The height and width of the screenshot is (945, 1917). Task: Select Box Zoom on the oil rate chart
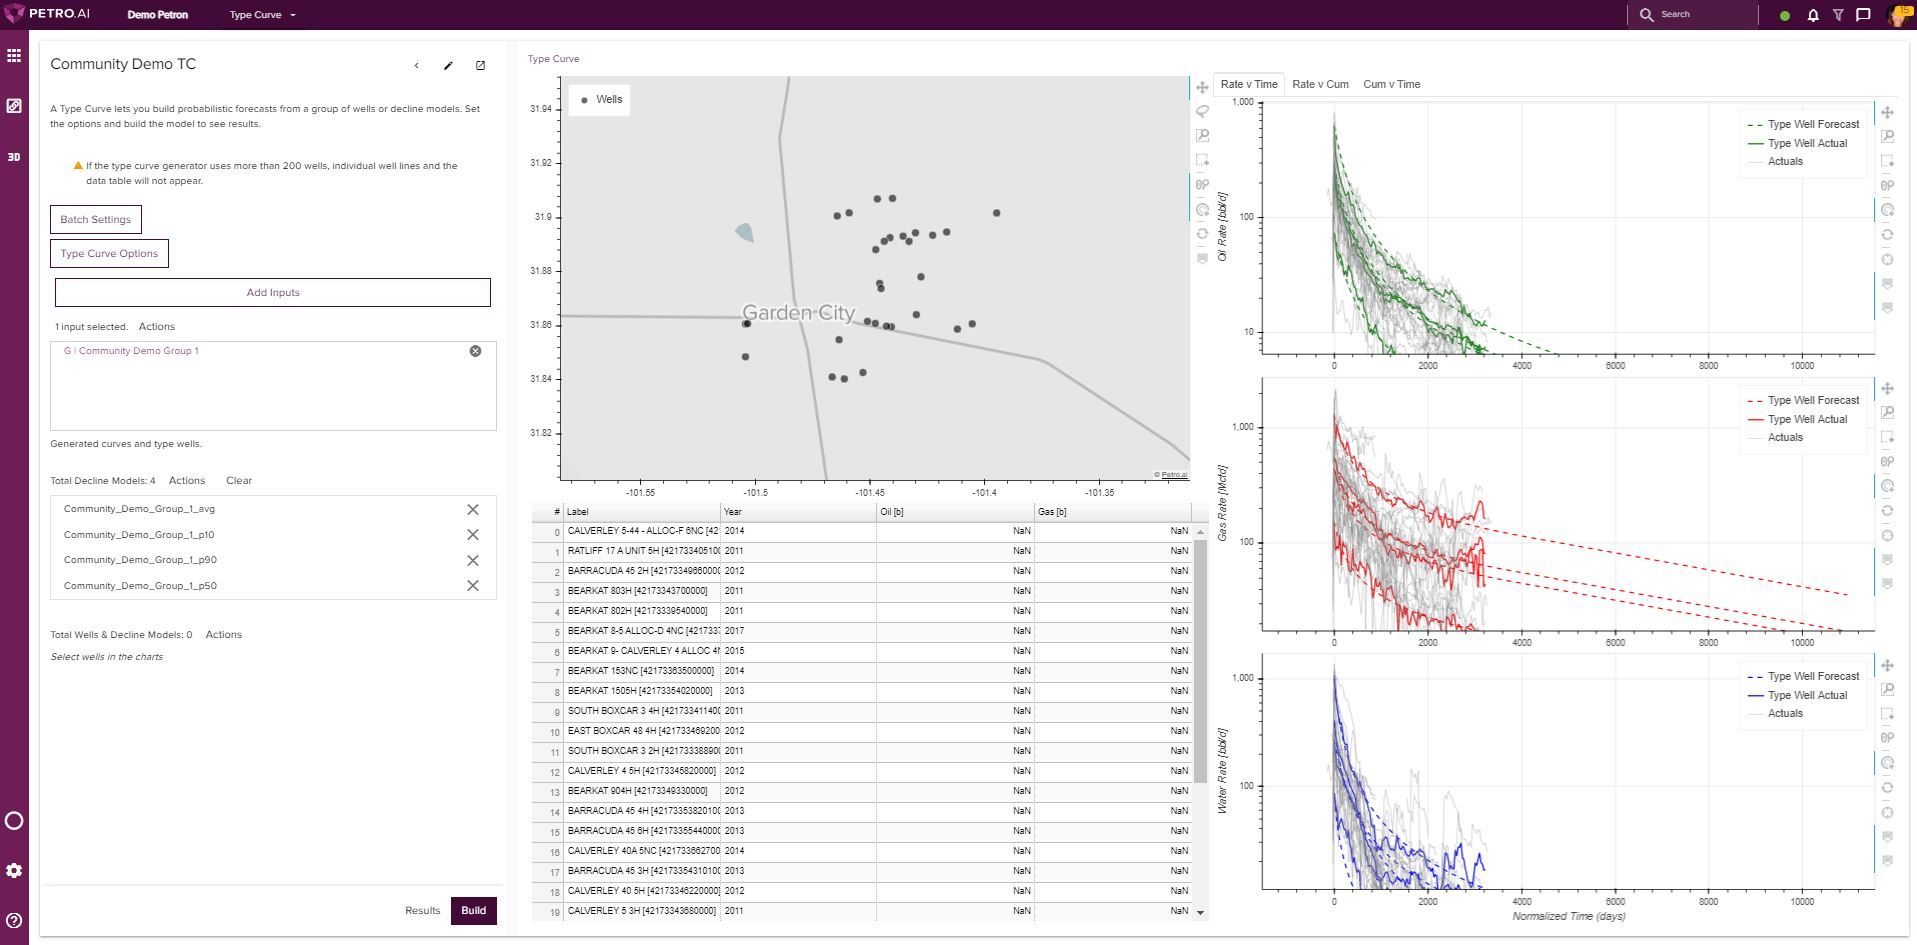[x=1887, y=137]
